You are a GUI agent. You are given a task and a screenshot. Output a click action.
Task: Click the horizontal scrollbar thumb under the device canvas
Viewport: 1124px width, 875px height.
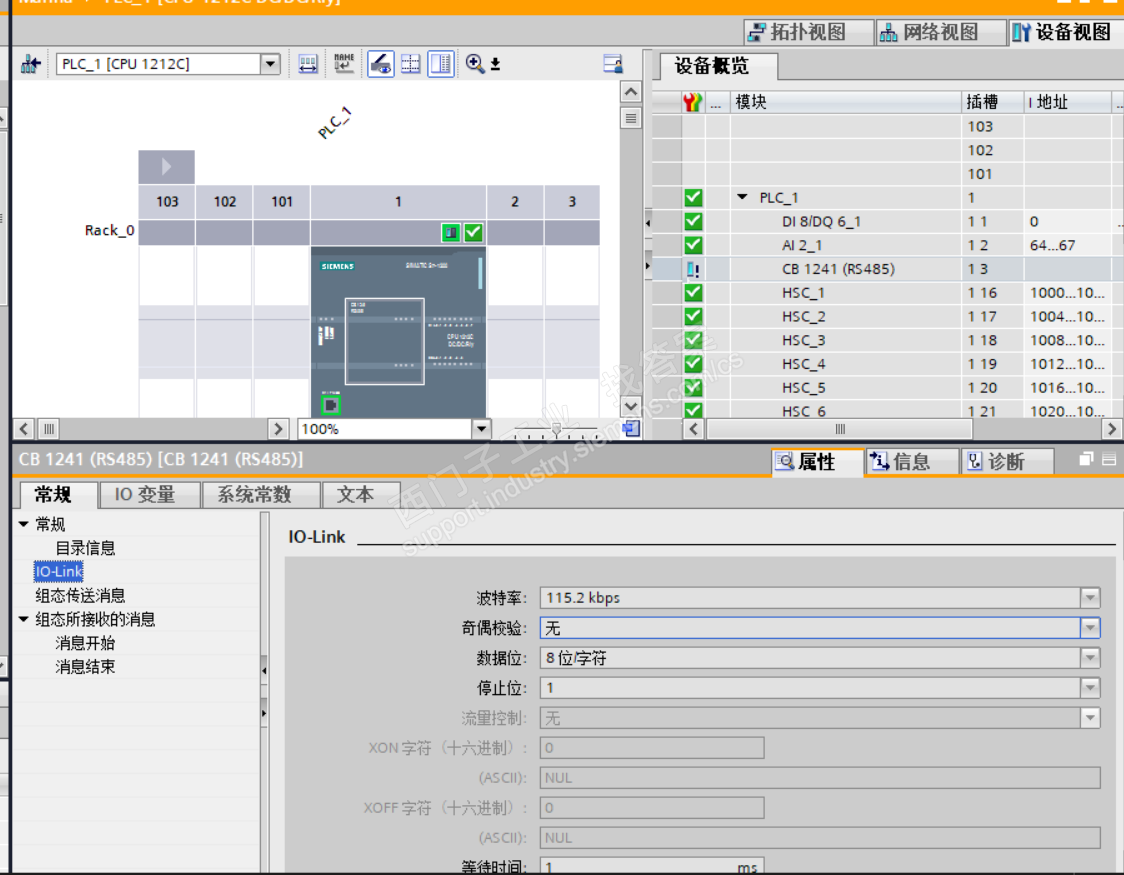coord(49,429)
